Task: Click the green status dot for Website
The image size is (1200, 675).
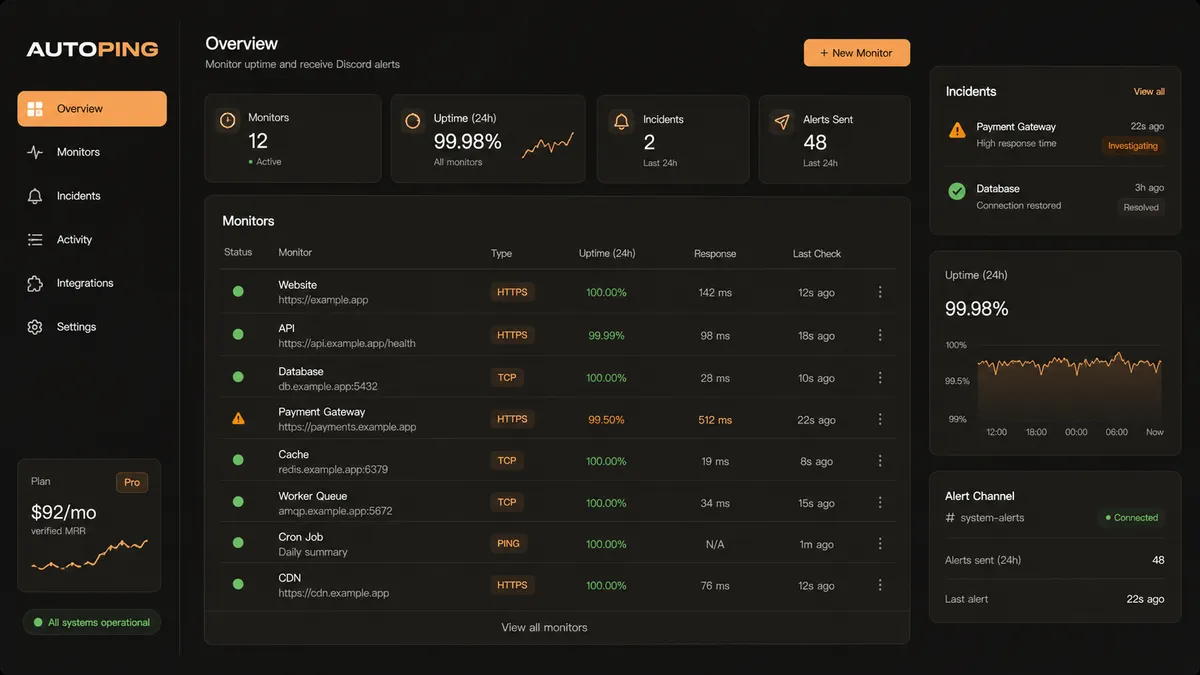Action: tap(238, 292)
